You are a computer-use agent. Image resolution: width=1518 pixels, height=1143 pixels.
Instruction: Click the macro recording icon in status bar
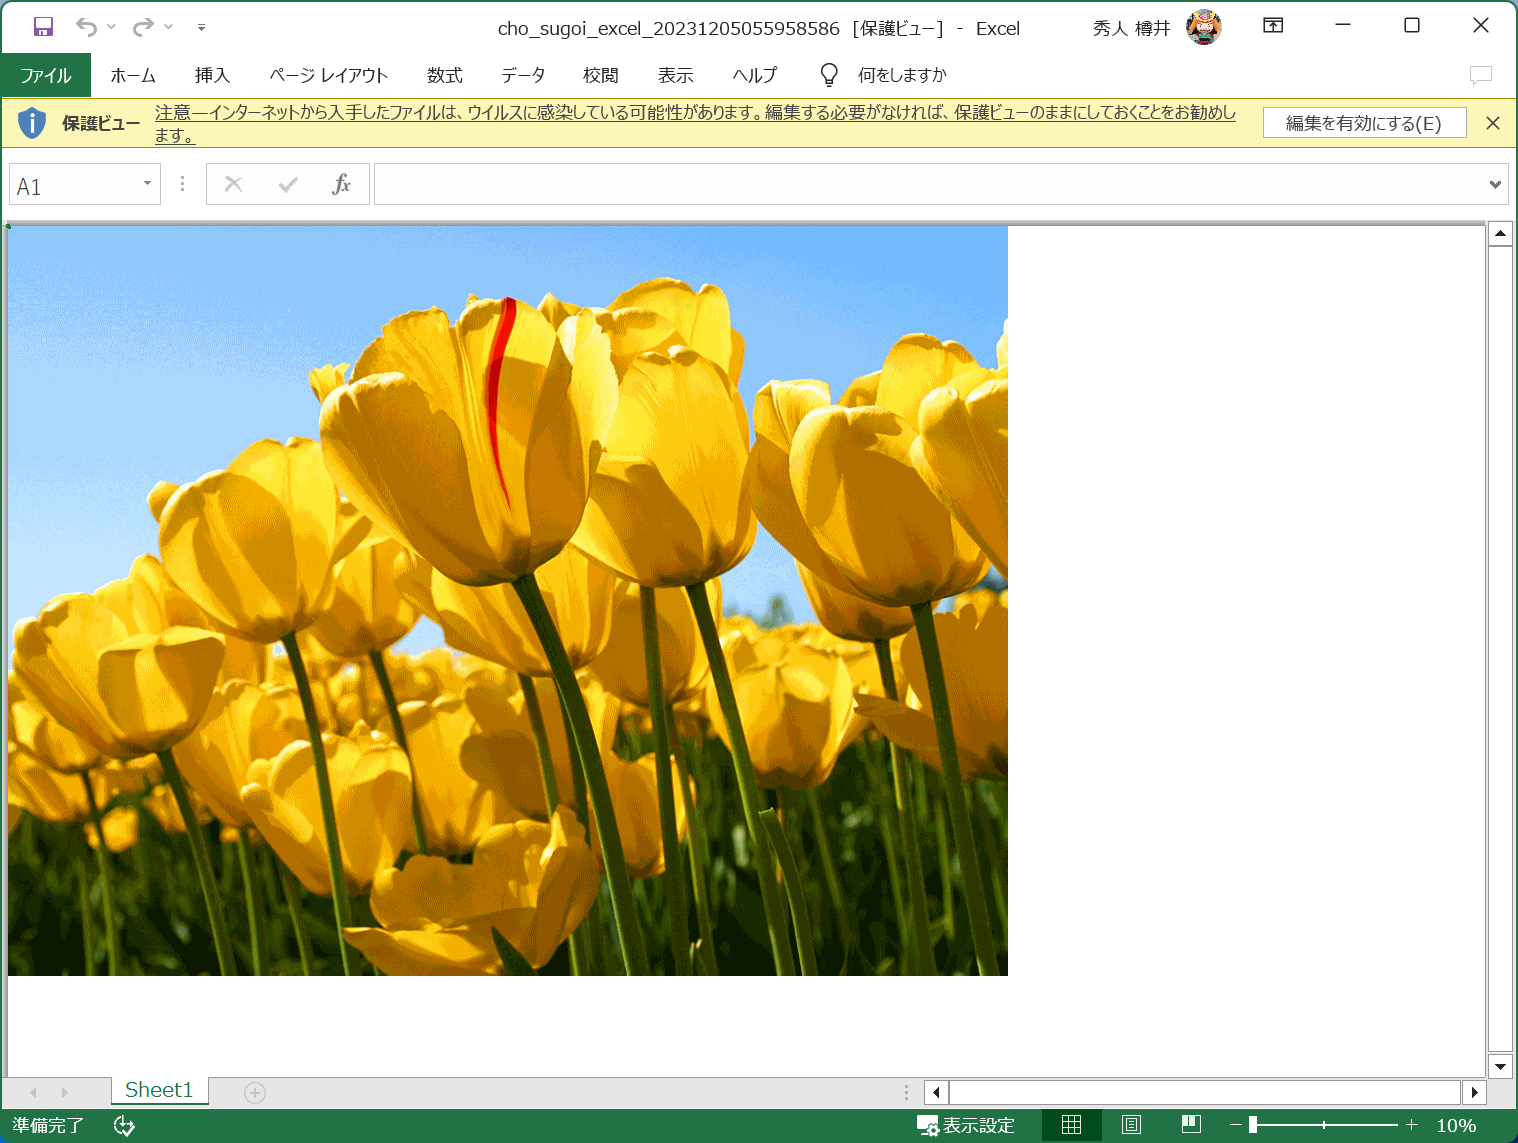pyautogui.click(x=124, y=1125)
